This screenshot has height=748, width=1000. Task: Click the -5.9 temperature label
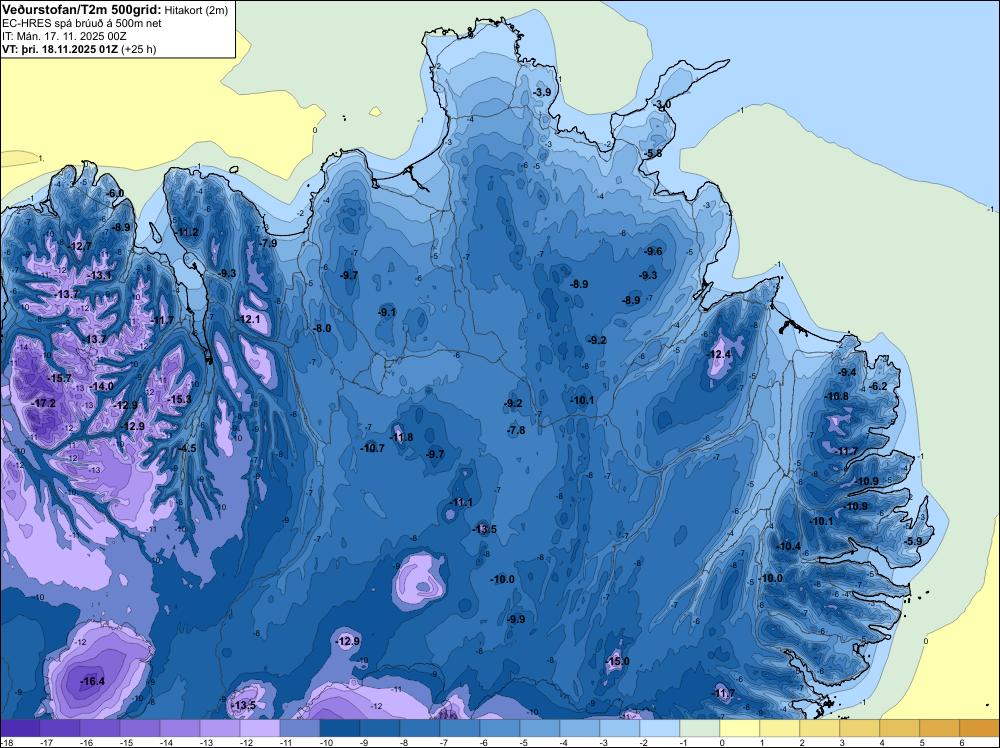913,541
